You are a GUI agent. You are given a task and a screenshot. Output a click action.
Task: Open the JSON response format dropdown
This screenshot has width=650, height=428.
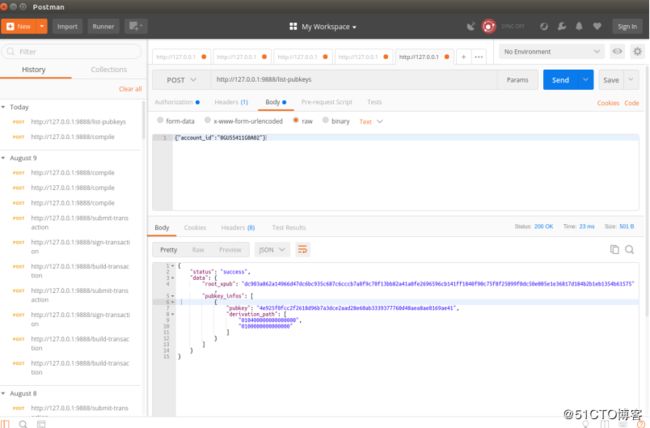tap(272, 250)
